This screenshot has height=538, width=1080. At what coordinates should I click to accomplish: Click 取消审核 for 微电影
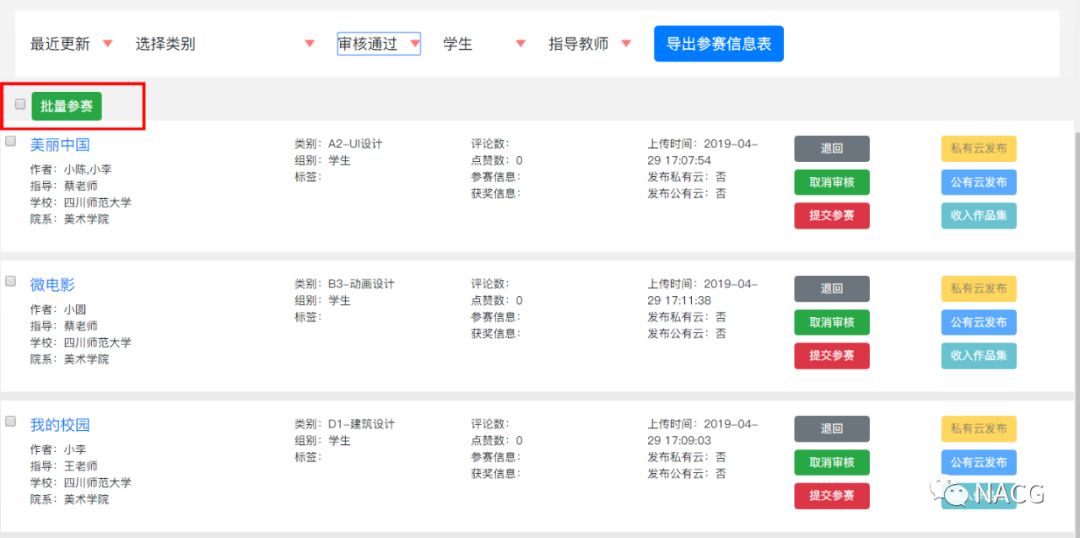click(832, 322)
